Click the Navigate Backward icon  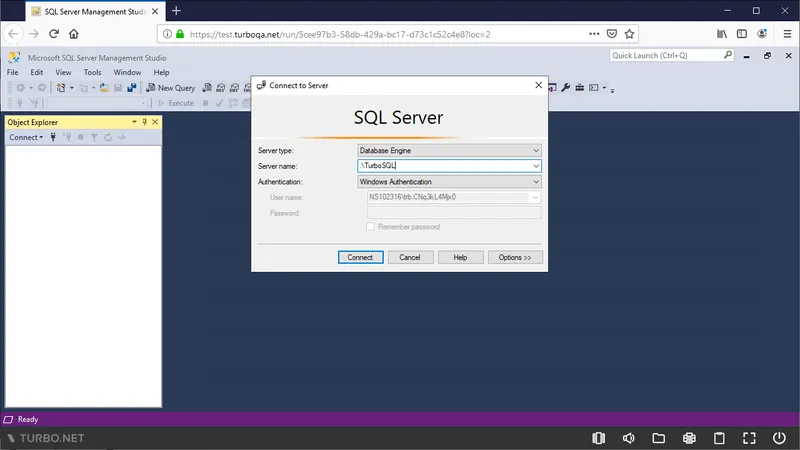point(20,88)
